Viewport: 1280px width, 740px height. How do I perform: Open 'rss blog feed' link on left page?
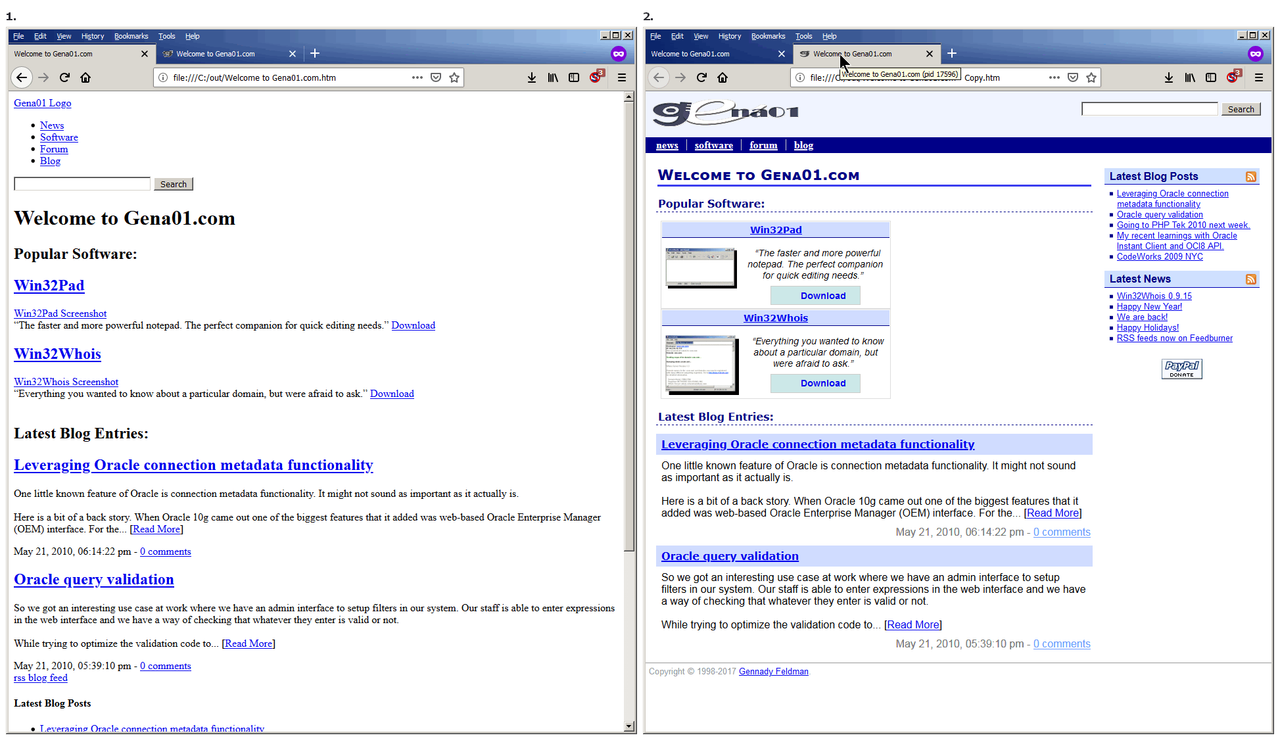[x=41, y=678]
